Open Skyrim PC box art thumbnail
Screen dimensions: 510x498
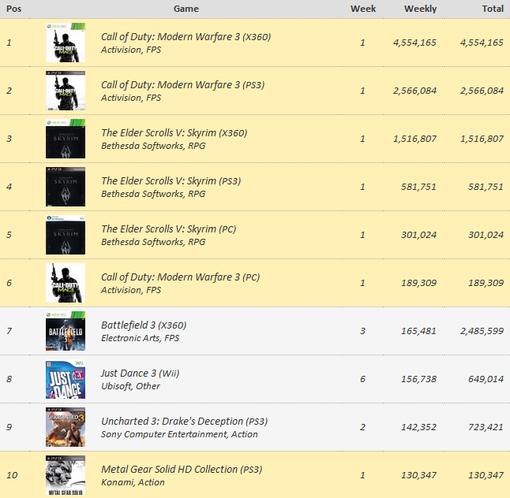pos(65,235)
